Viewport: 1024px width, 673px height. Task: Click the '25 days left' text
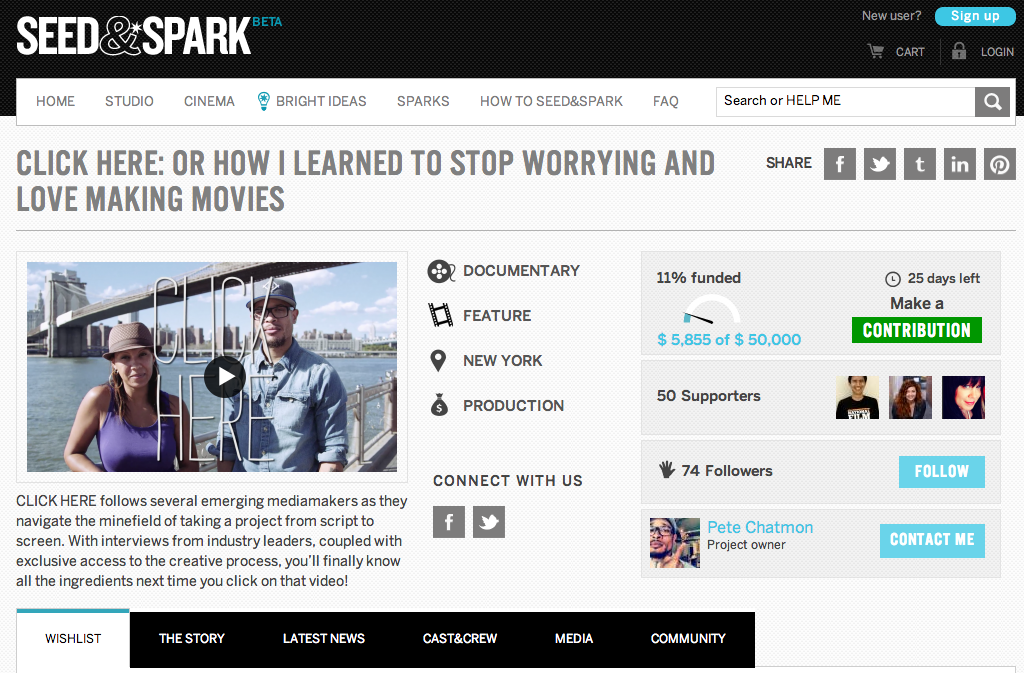click(x=944, y=279)
